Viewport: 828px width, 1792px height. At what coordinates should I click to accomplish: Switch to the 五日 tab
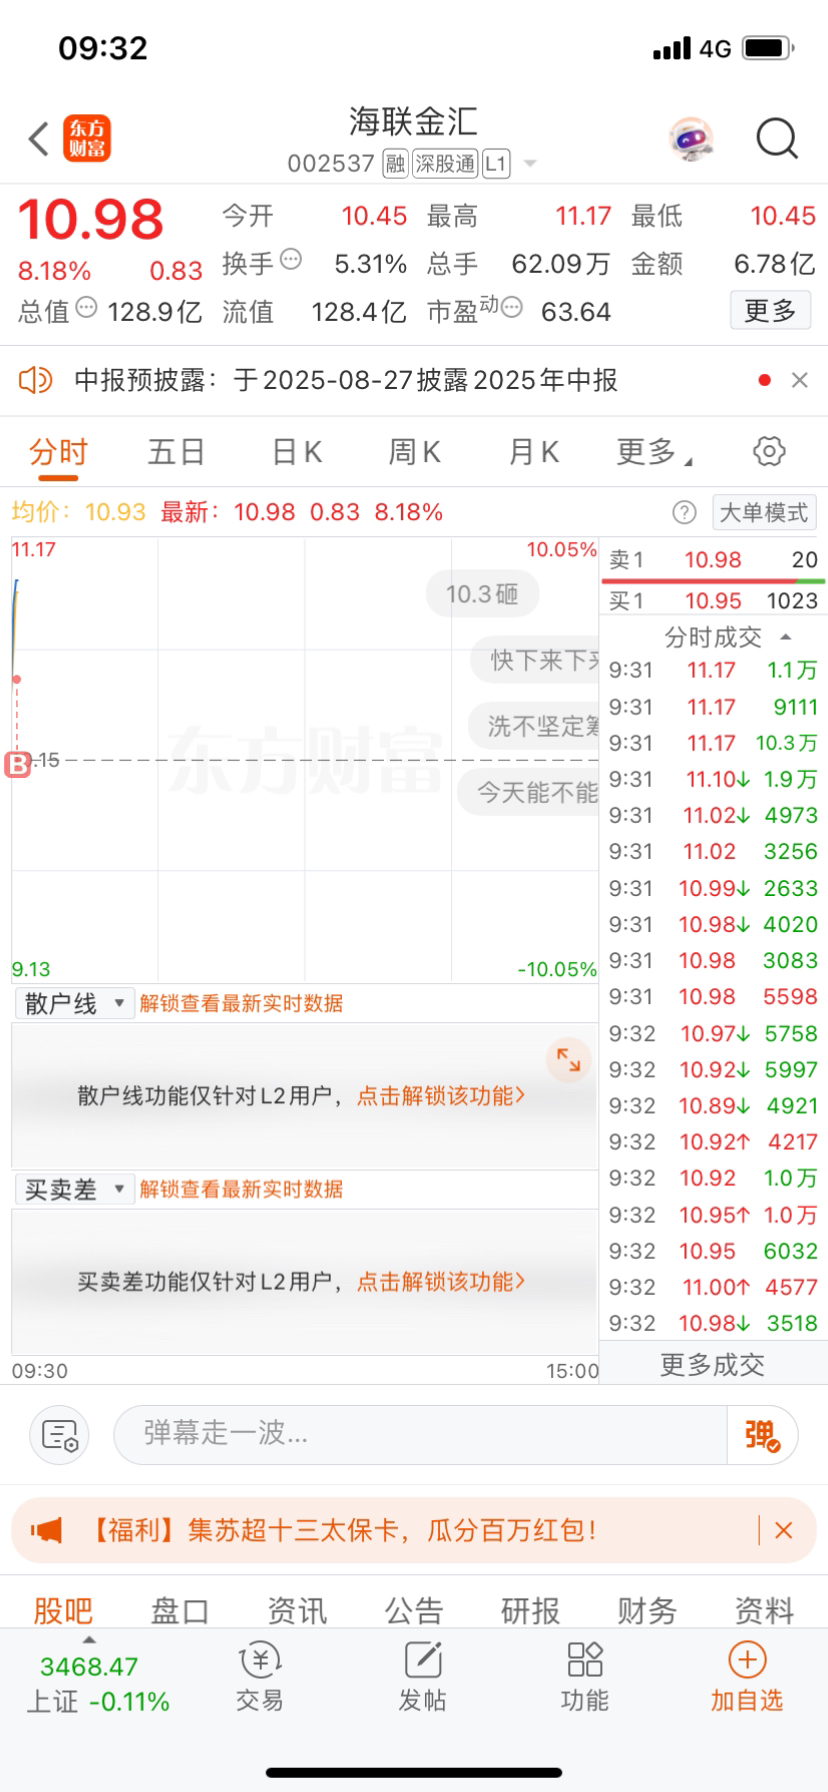tap(176, 452)
